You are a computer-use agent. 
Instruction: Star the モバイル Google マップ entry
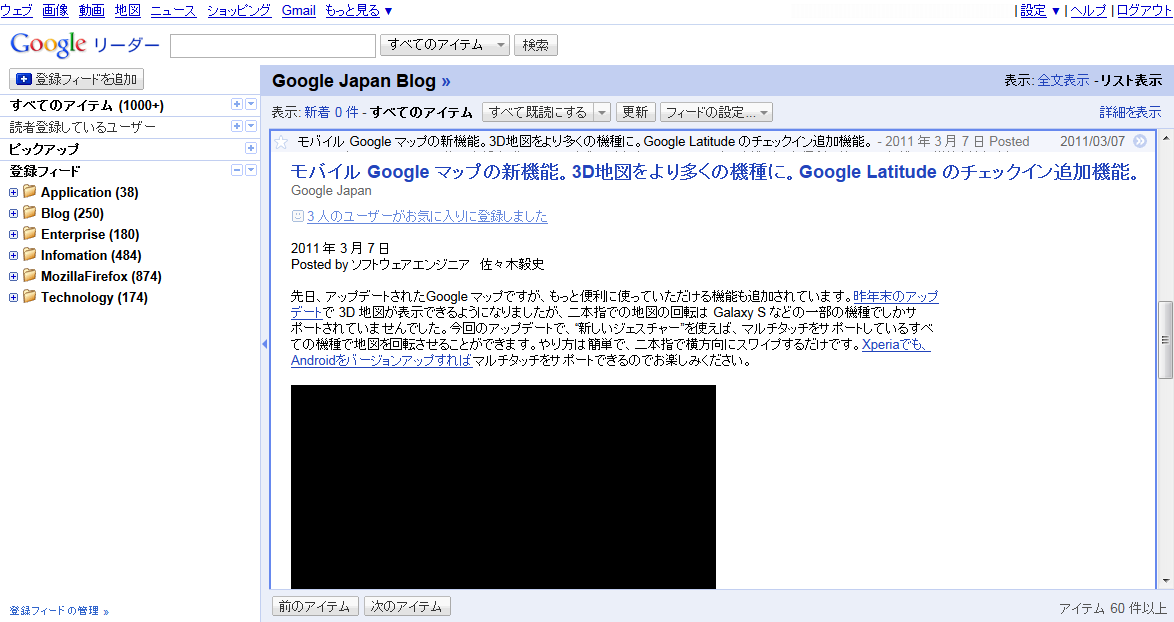pyautogui.click(x=281, y=141)
